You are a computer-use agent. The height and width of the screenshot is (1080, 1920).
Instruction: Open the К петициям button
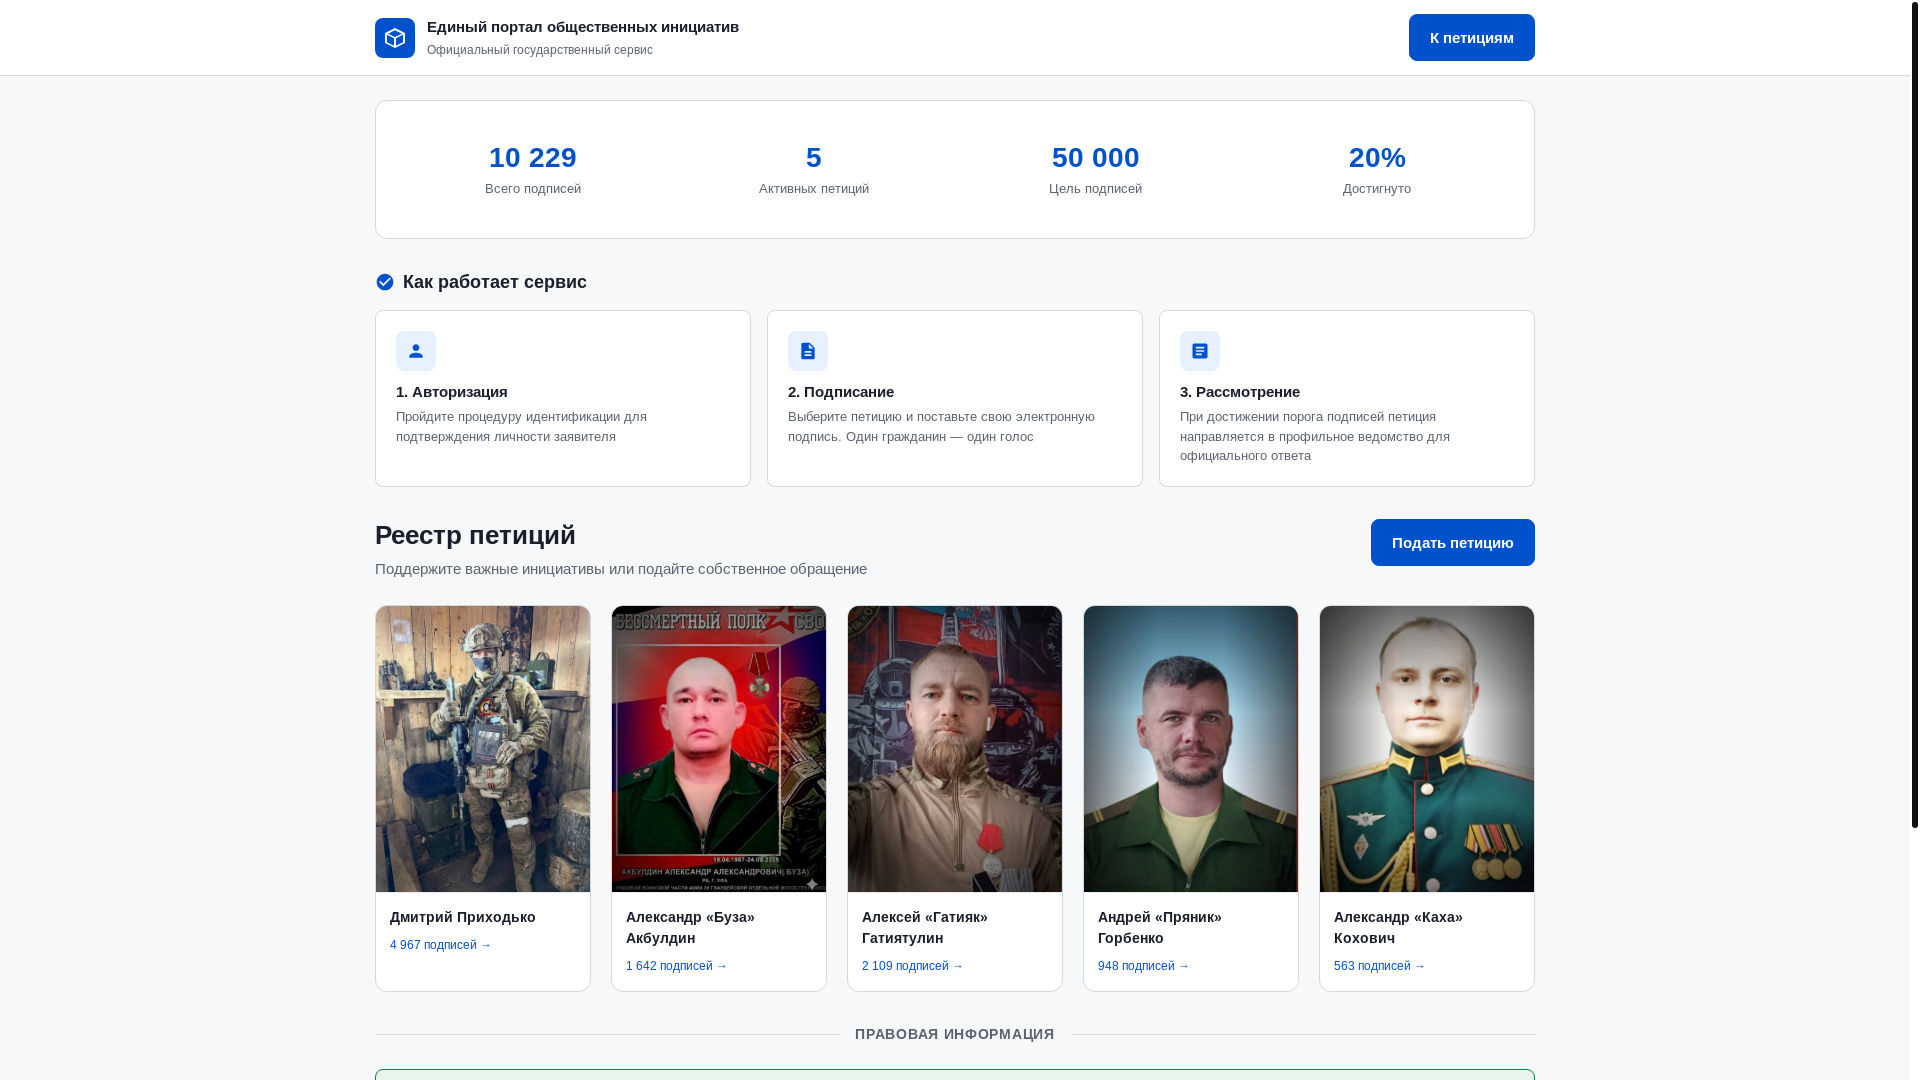(1472, 38)
